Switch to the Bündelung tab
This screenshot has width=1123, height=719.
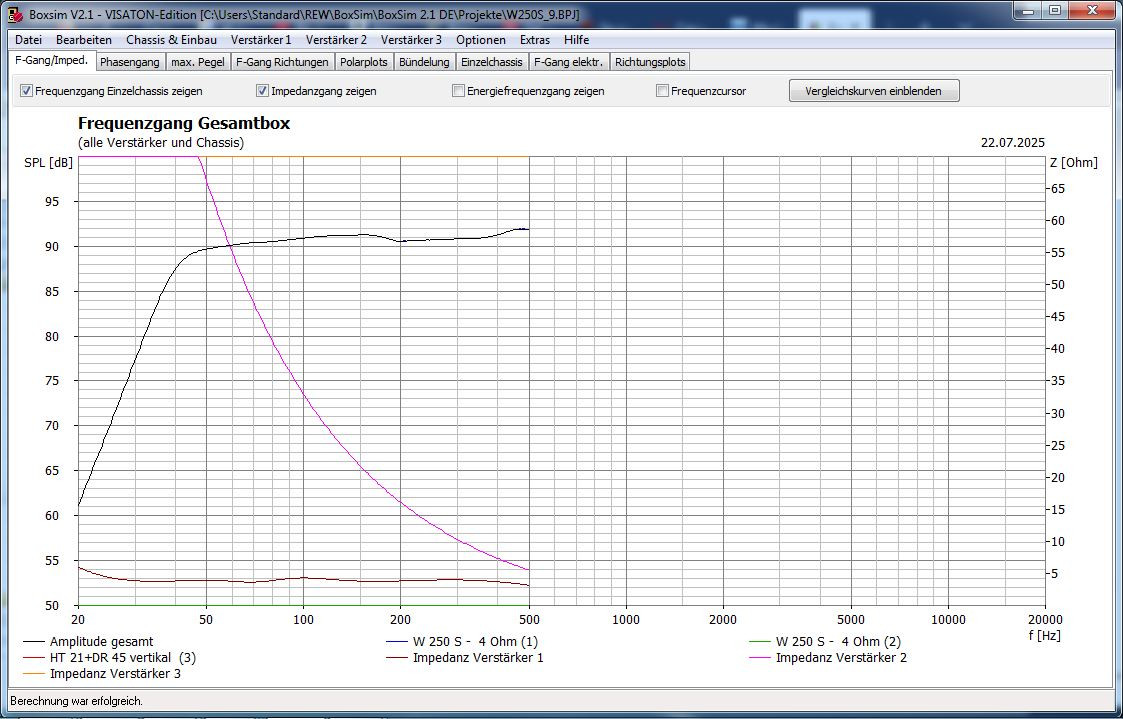click(x=424, y=62)
